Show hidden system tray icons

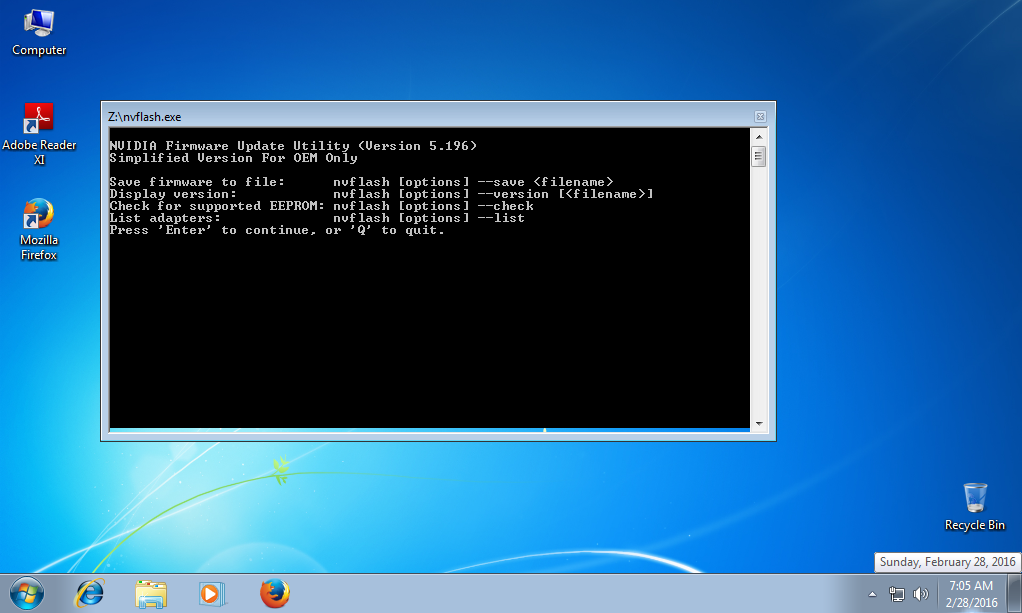click(872, 594)
